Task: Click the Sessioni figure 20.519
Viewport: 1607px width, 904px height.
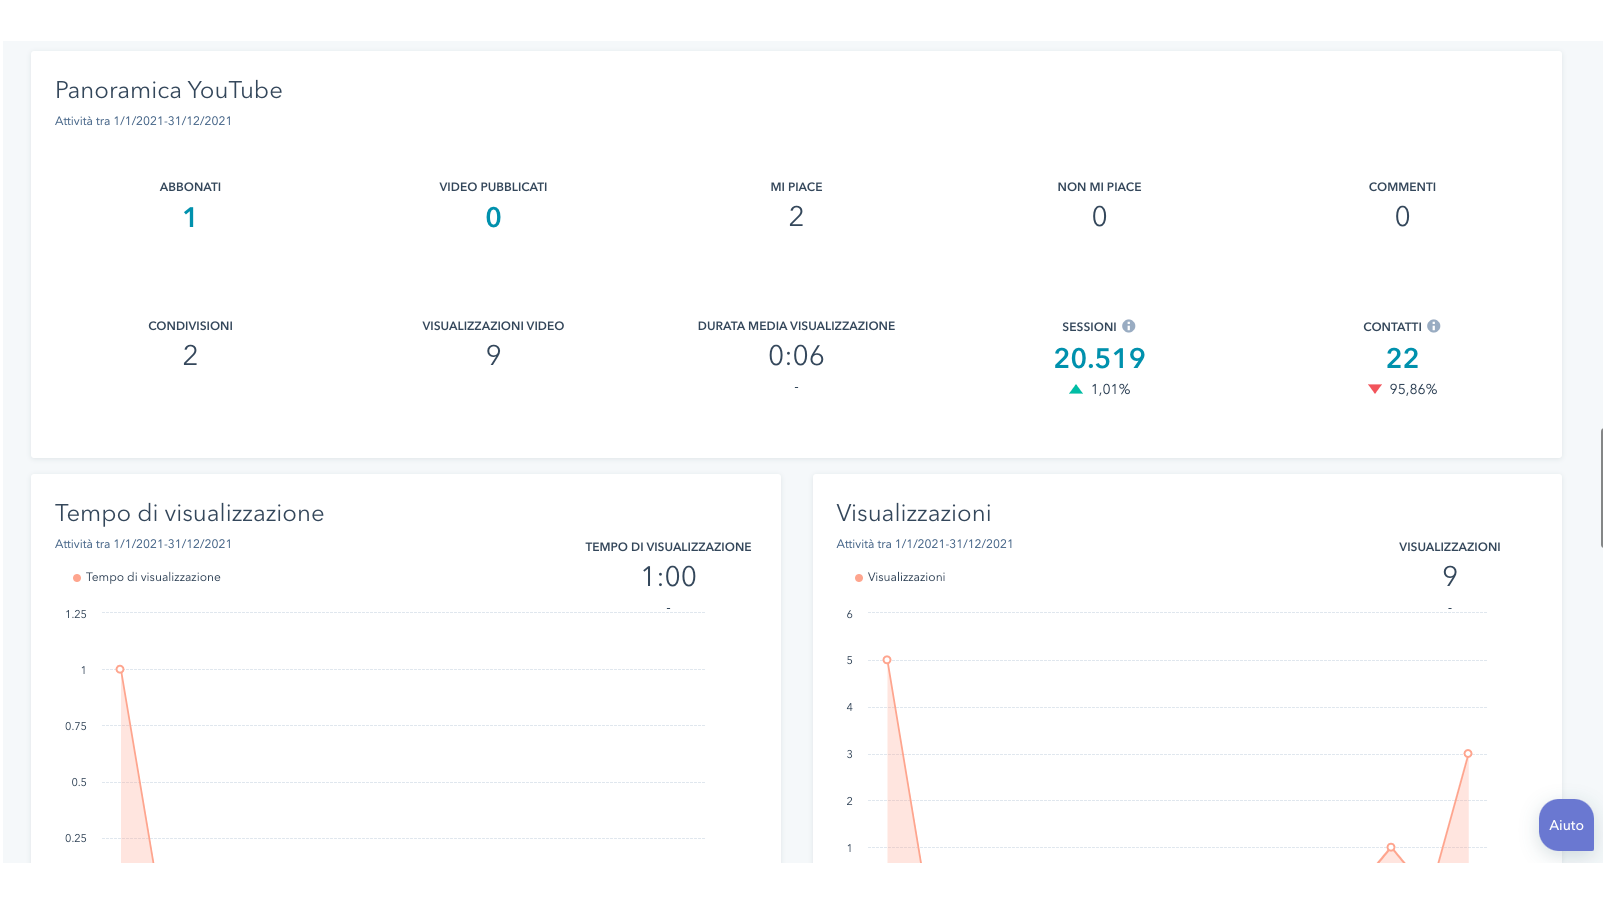Action: point(1099,358)
